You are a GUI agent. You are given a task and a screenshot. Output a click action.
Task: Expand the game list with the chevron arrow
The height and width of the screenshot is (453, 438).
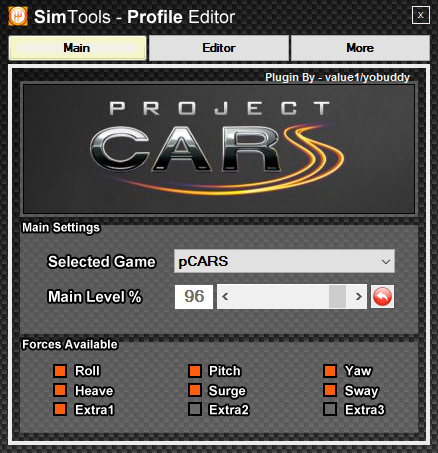(386, 262)
